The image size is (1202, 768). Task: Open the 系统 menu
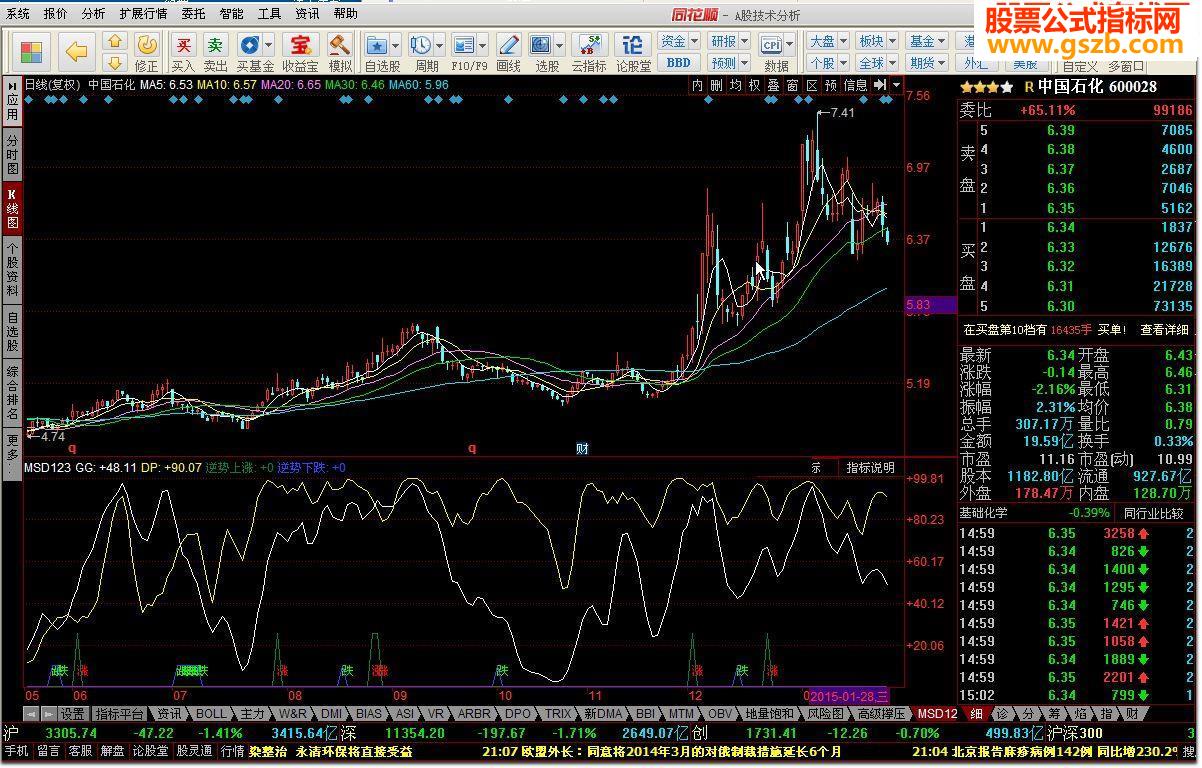[x=18, y=14]
